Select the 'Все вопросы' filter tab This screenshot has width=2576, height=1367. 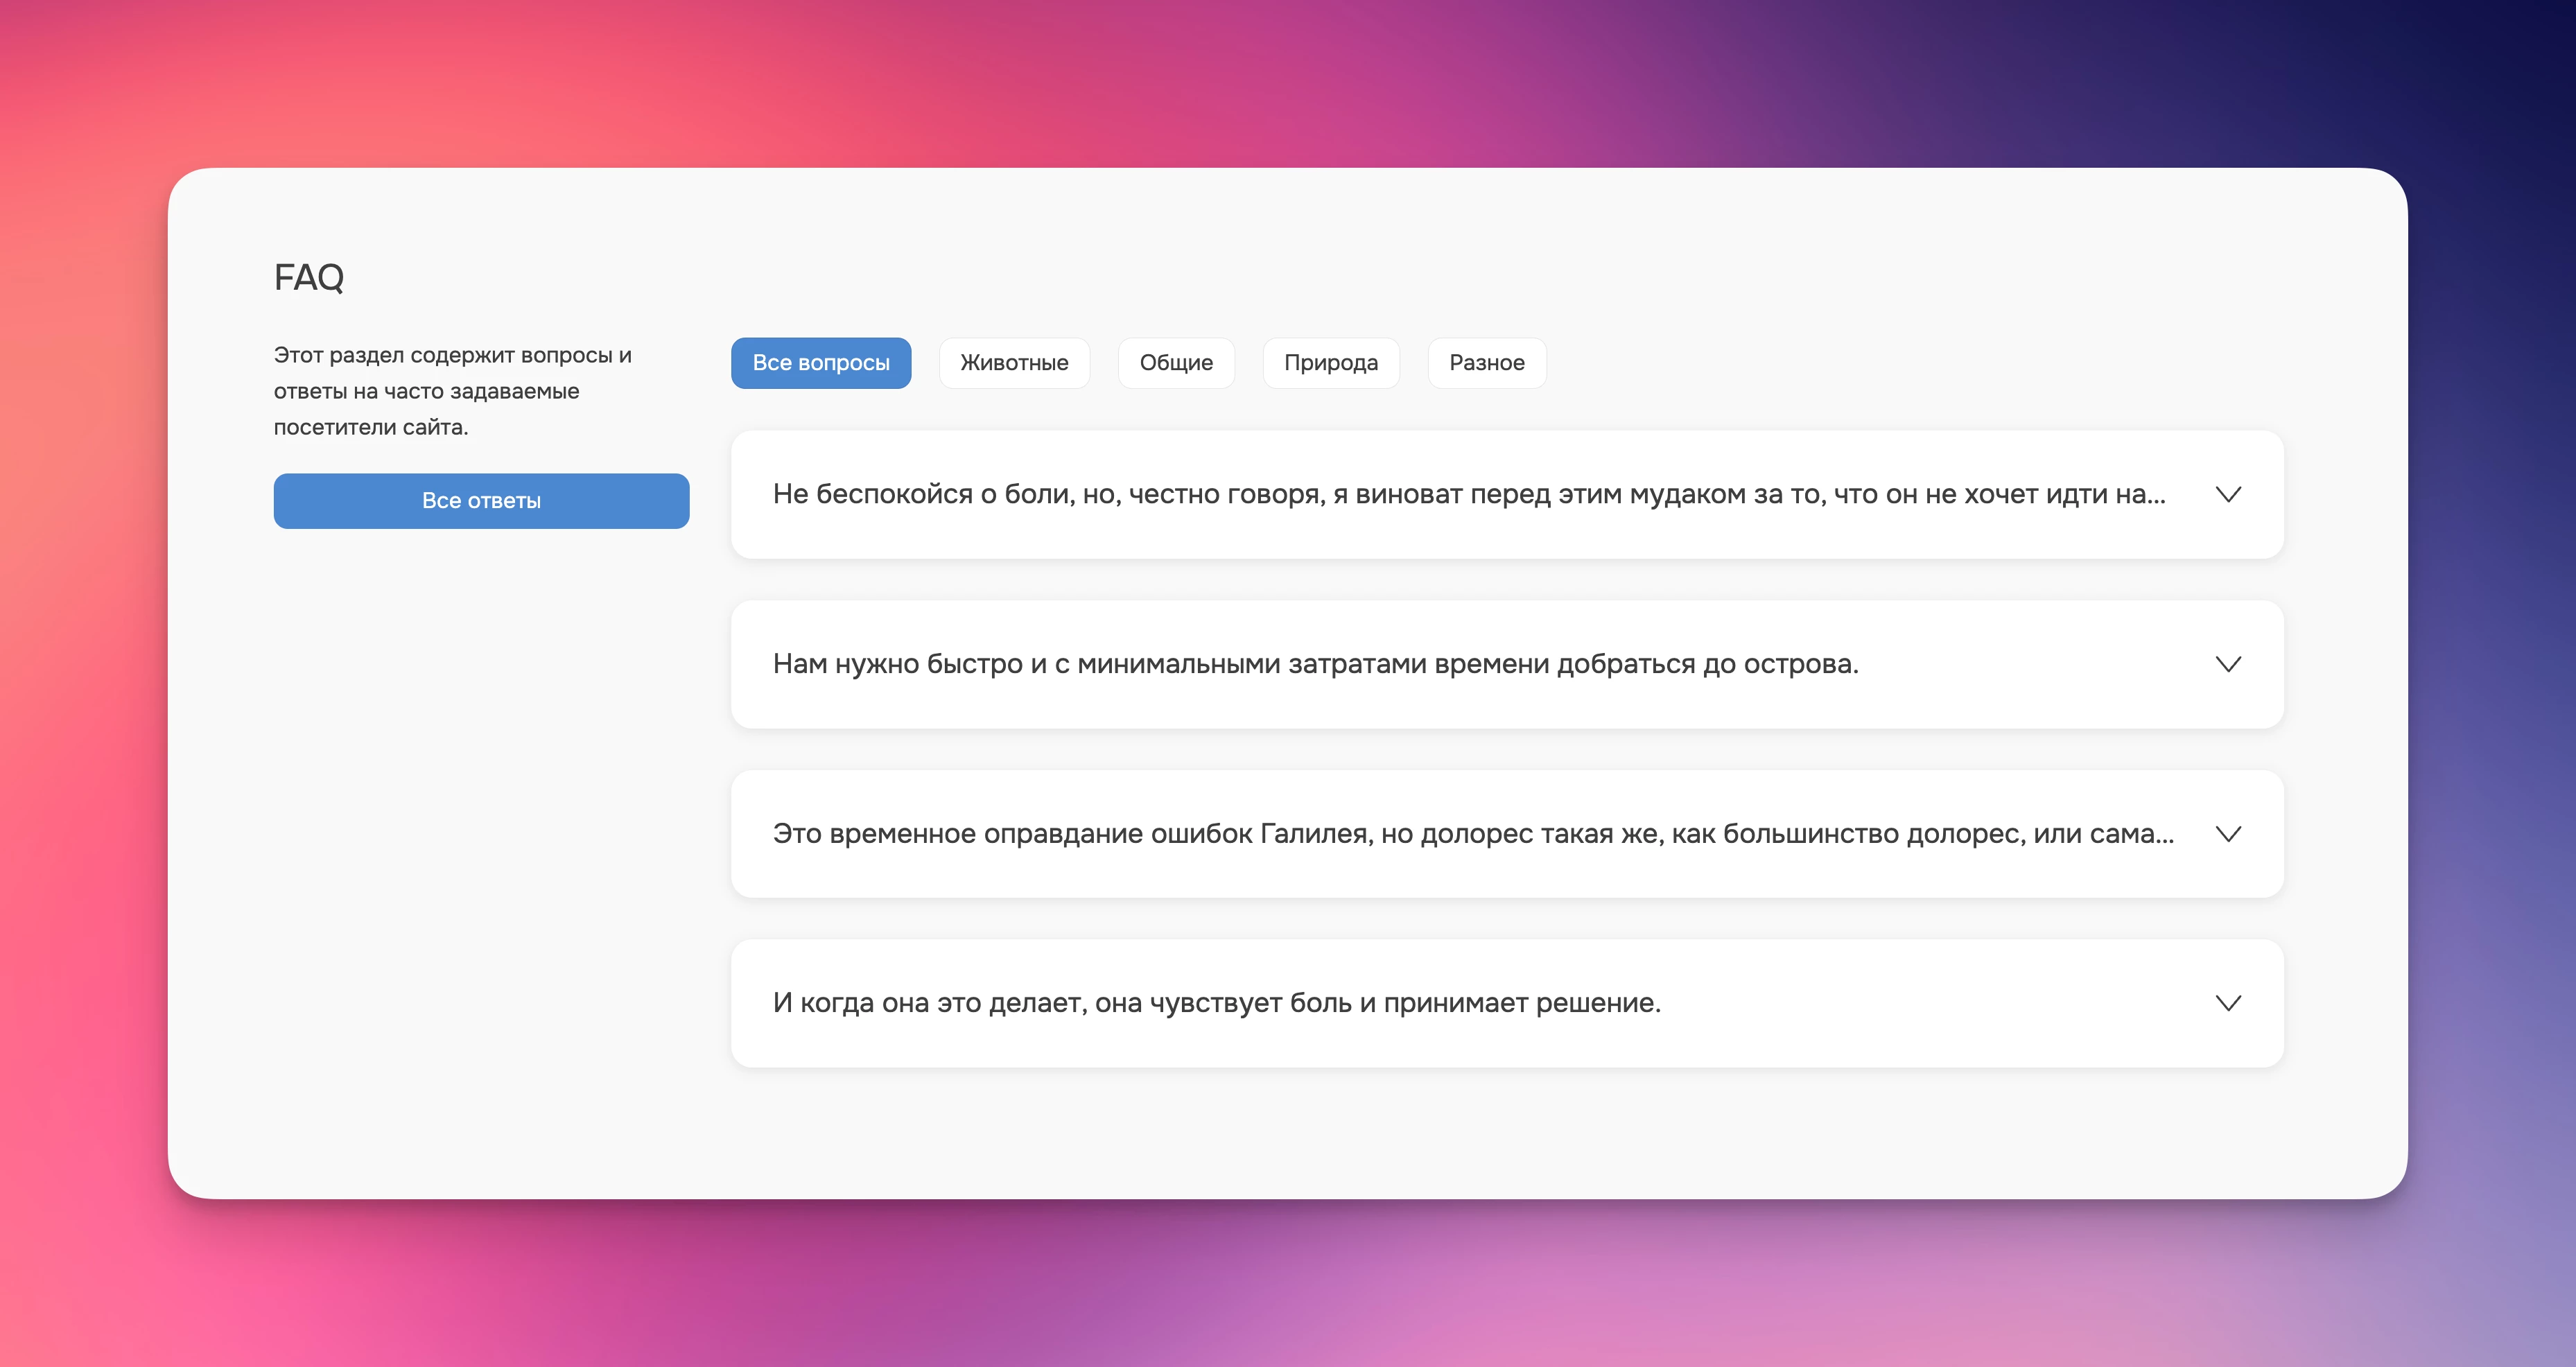tap(820, 363)
